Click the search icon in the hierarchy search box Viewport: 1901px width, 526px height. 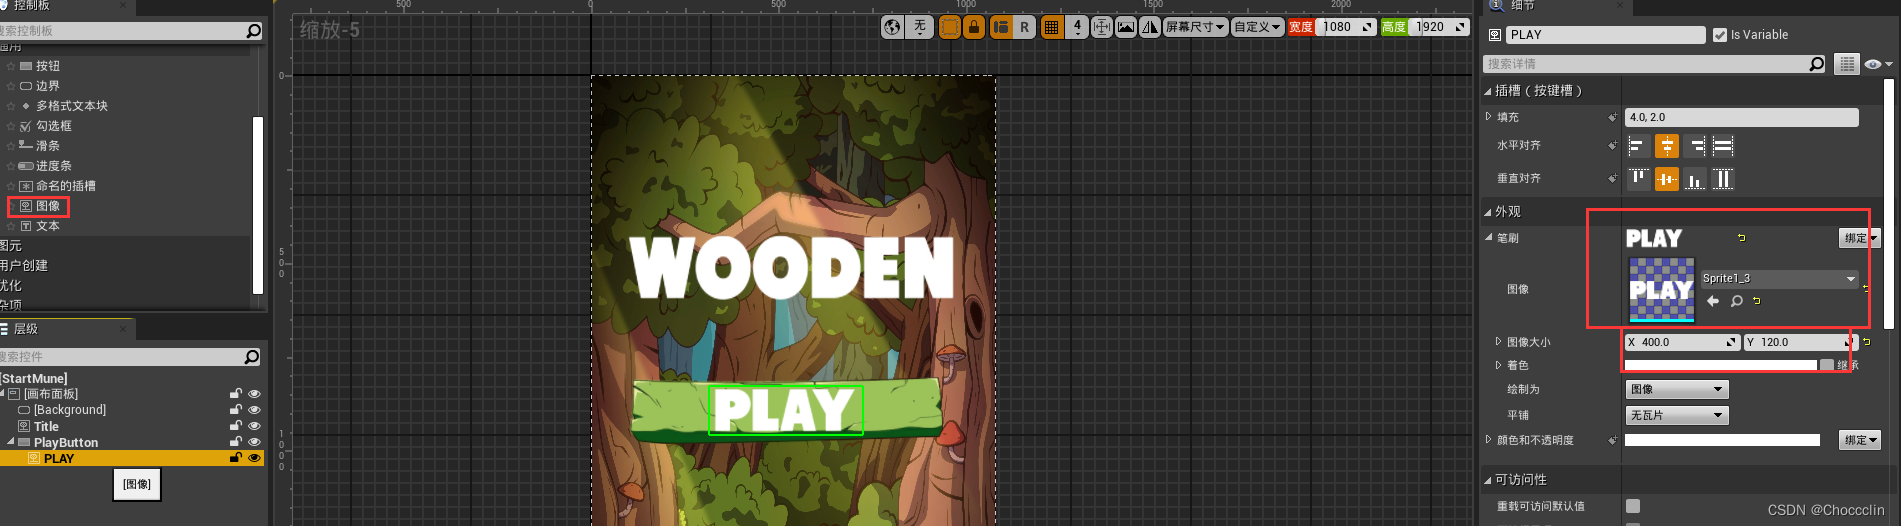252,357
